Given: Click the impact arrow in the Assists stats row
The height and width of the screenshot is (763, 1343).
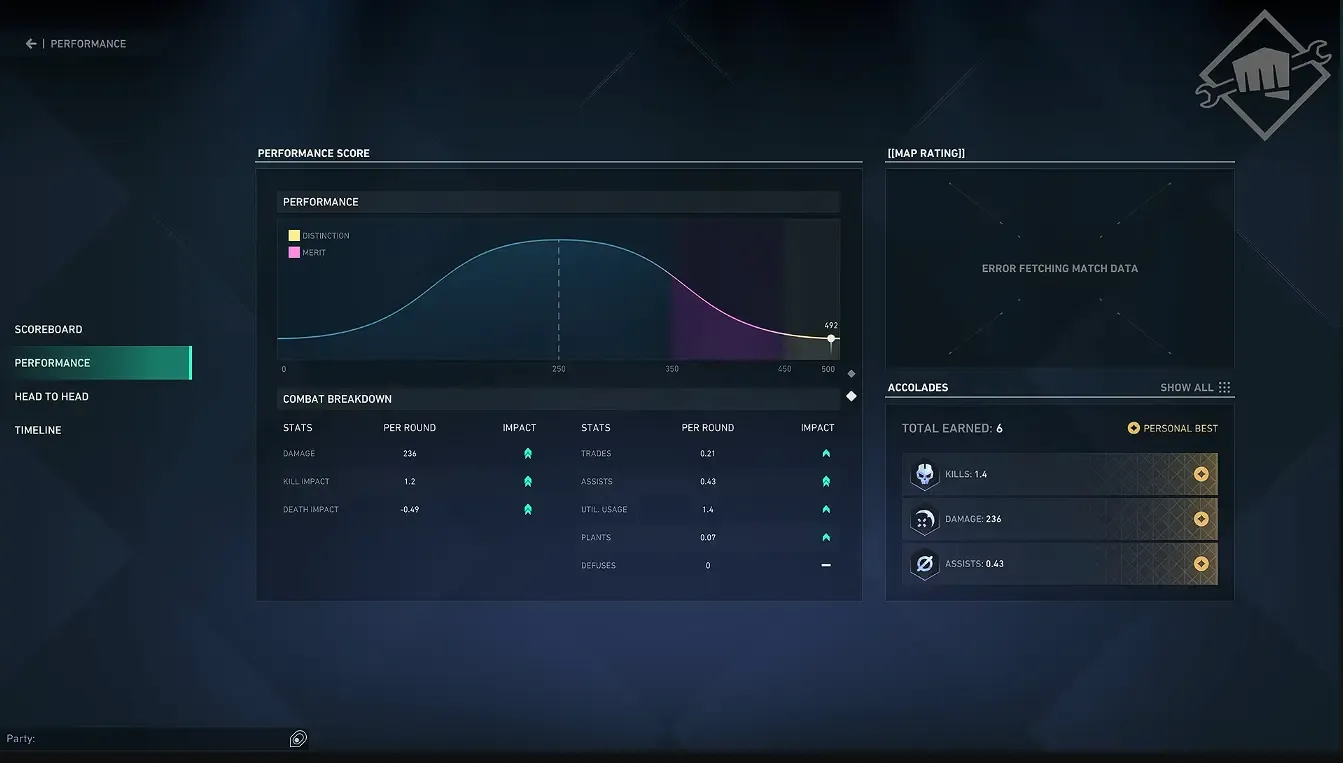Looking at the screenshot, I should point(826,482).
